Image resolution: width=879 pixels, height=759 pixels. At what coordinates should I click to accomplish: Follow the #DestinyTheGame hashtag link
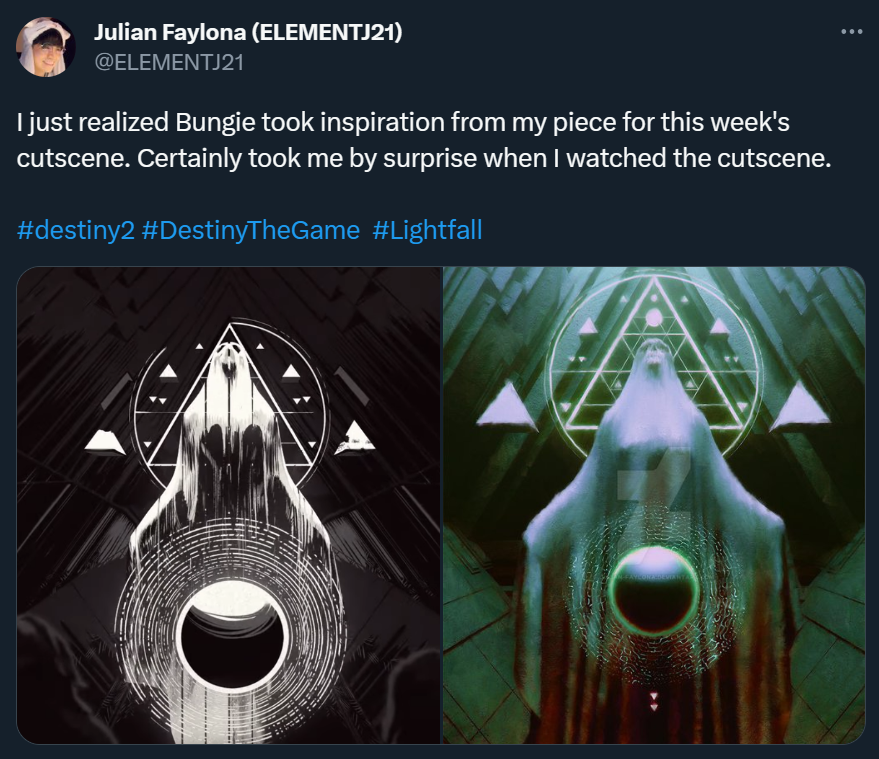(251, 230)
